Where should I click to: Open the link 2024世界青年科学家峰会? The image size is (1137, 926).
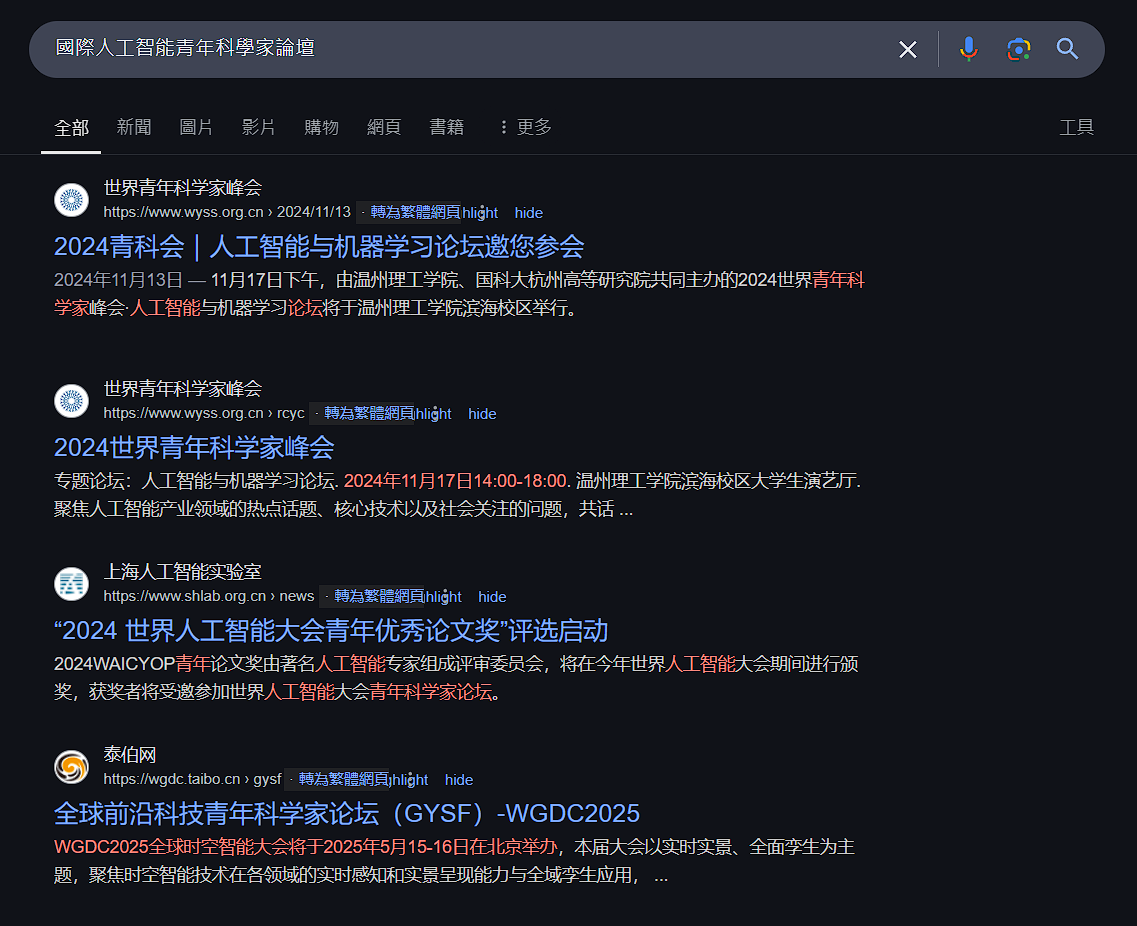[194, 447]
